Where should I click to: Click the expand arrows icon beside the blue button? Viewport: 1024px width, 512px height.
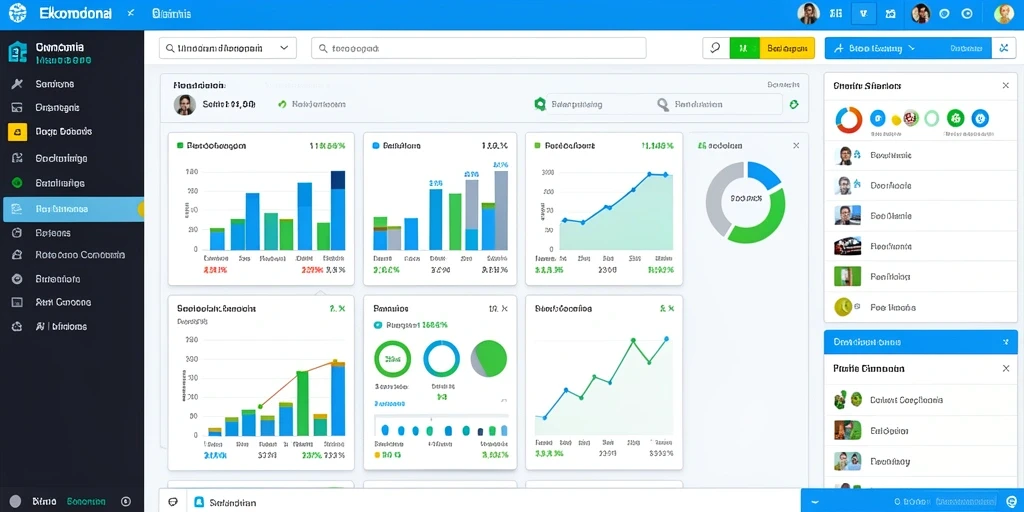click(1004, 48)
